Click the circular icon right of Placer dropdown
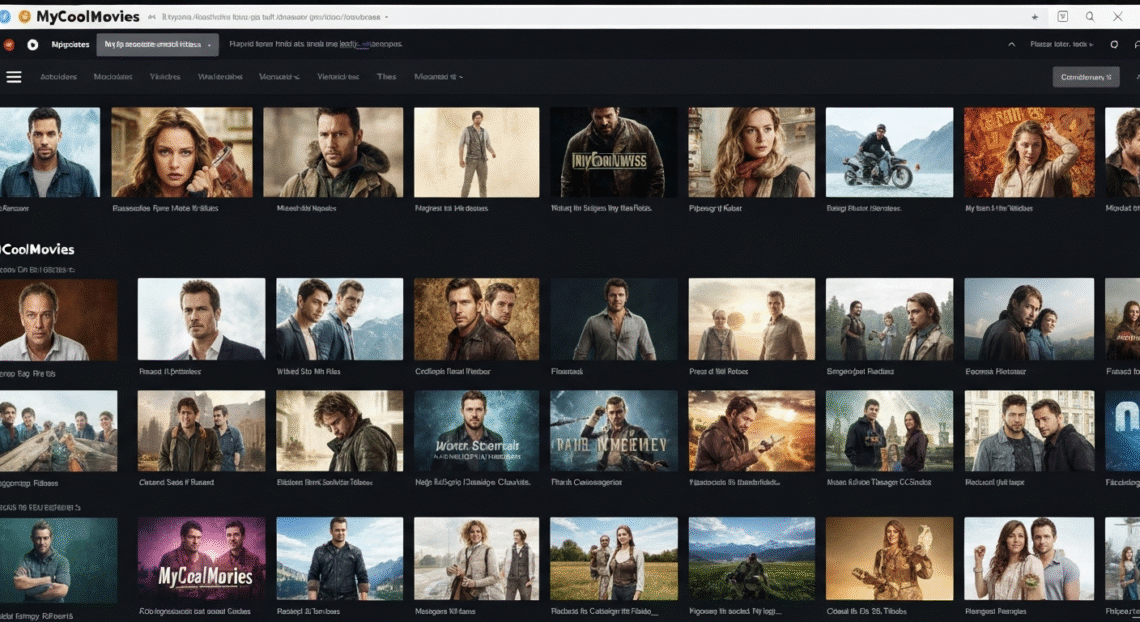 click(x=1115, y=45)
